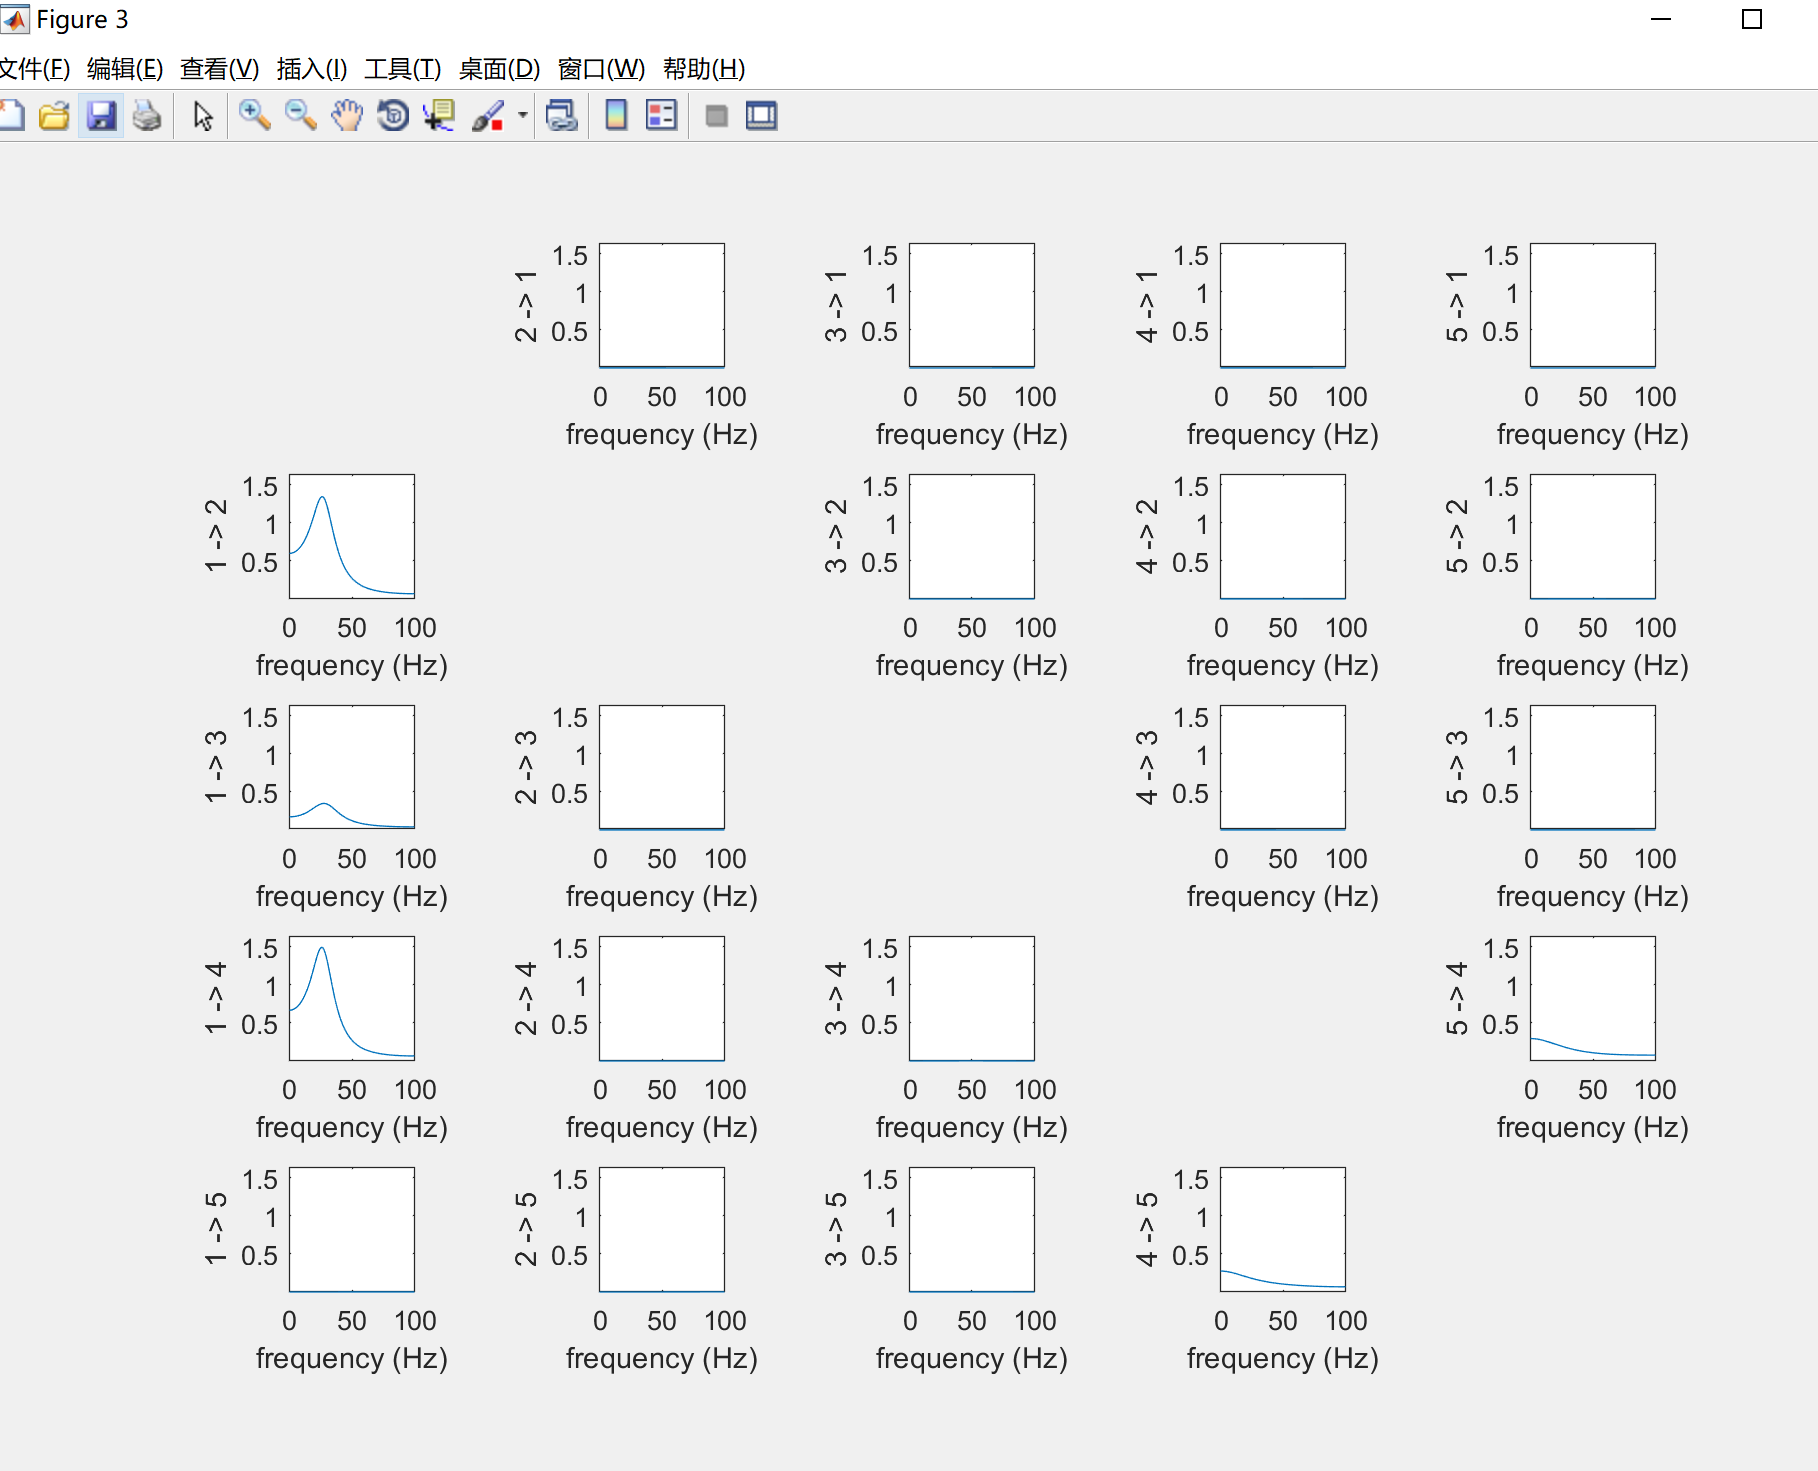Enable the Pan hand tool
The width and height of the screenshot is (1818, 1471).
pos(347,115)
